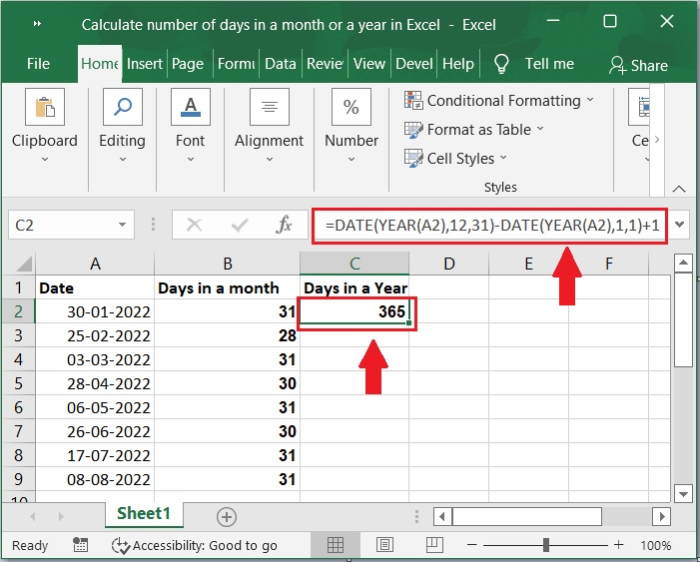
Task: Open the Font group icon
Action: [x=191, y=107]
